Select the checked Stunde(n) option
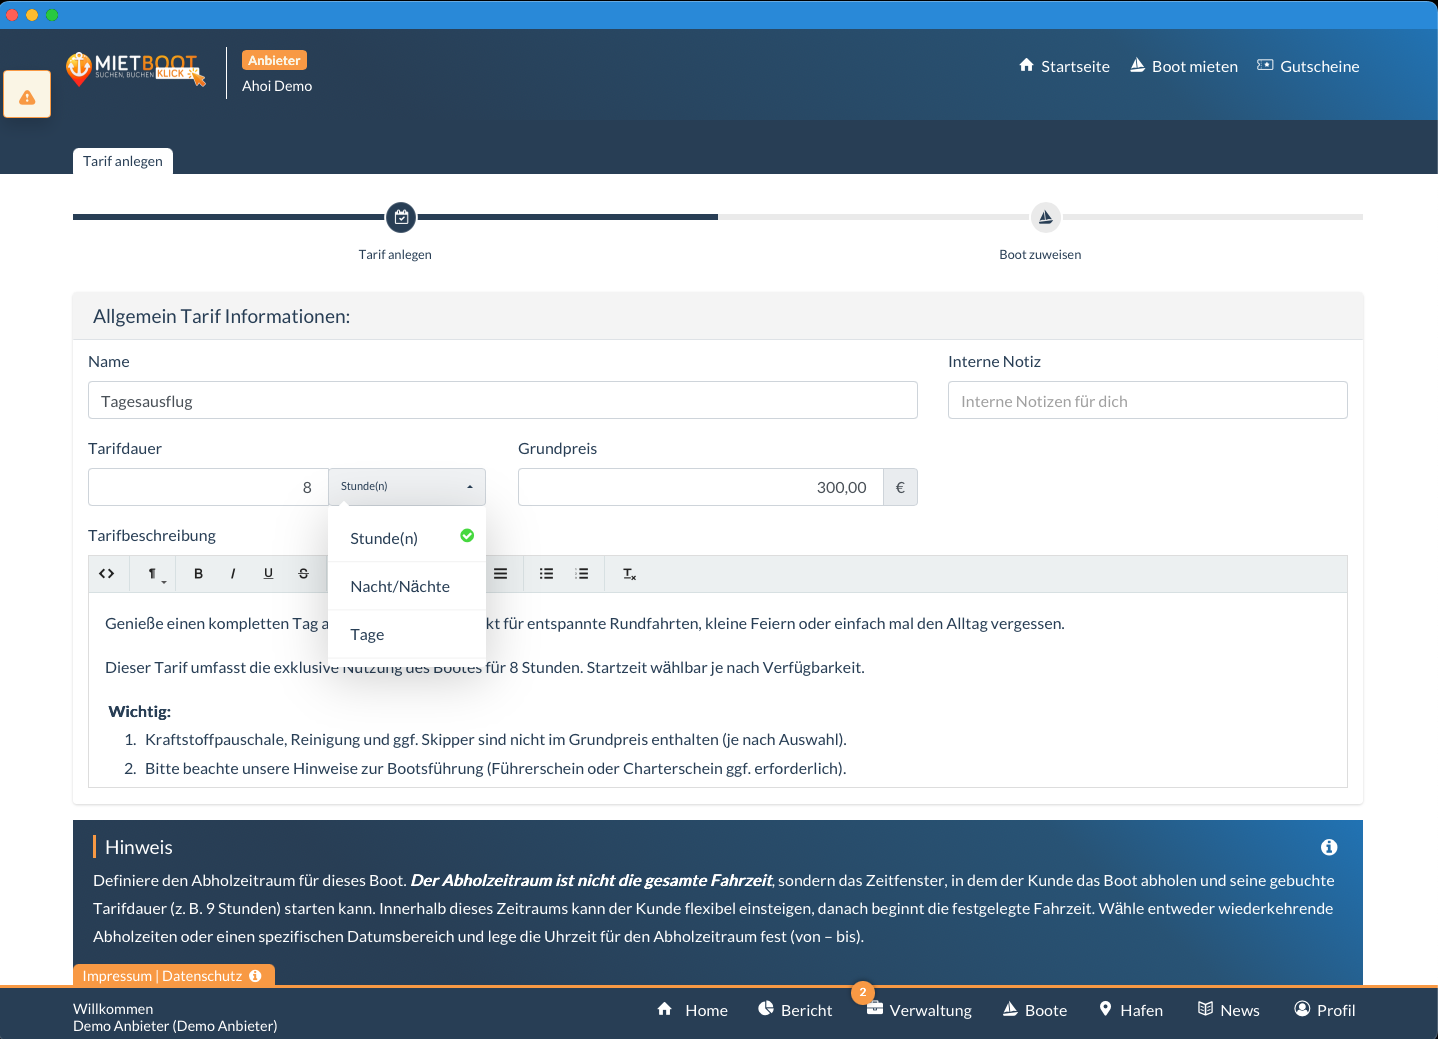Image resolution: width=1438 pixels, height=1039 pixels. tap(384, 539)
